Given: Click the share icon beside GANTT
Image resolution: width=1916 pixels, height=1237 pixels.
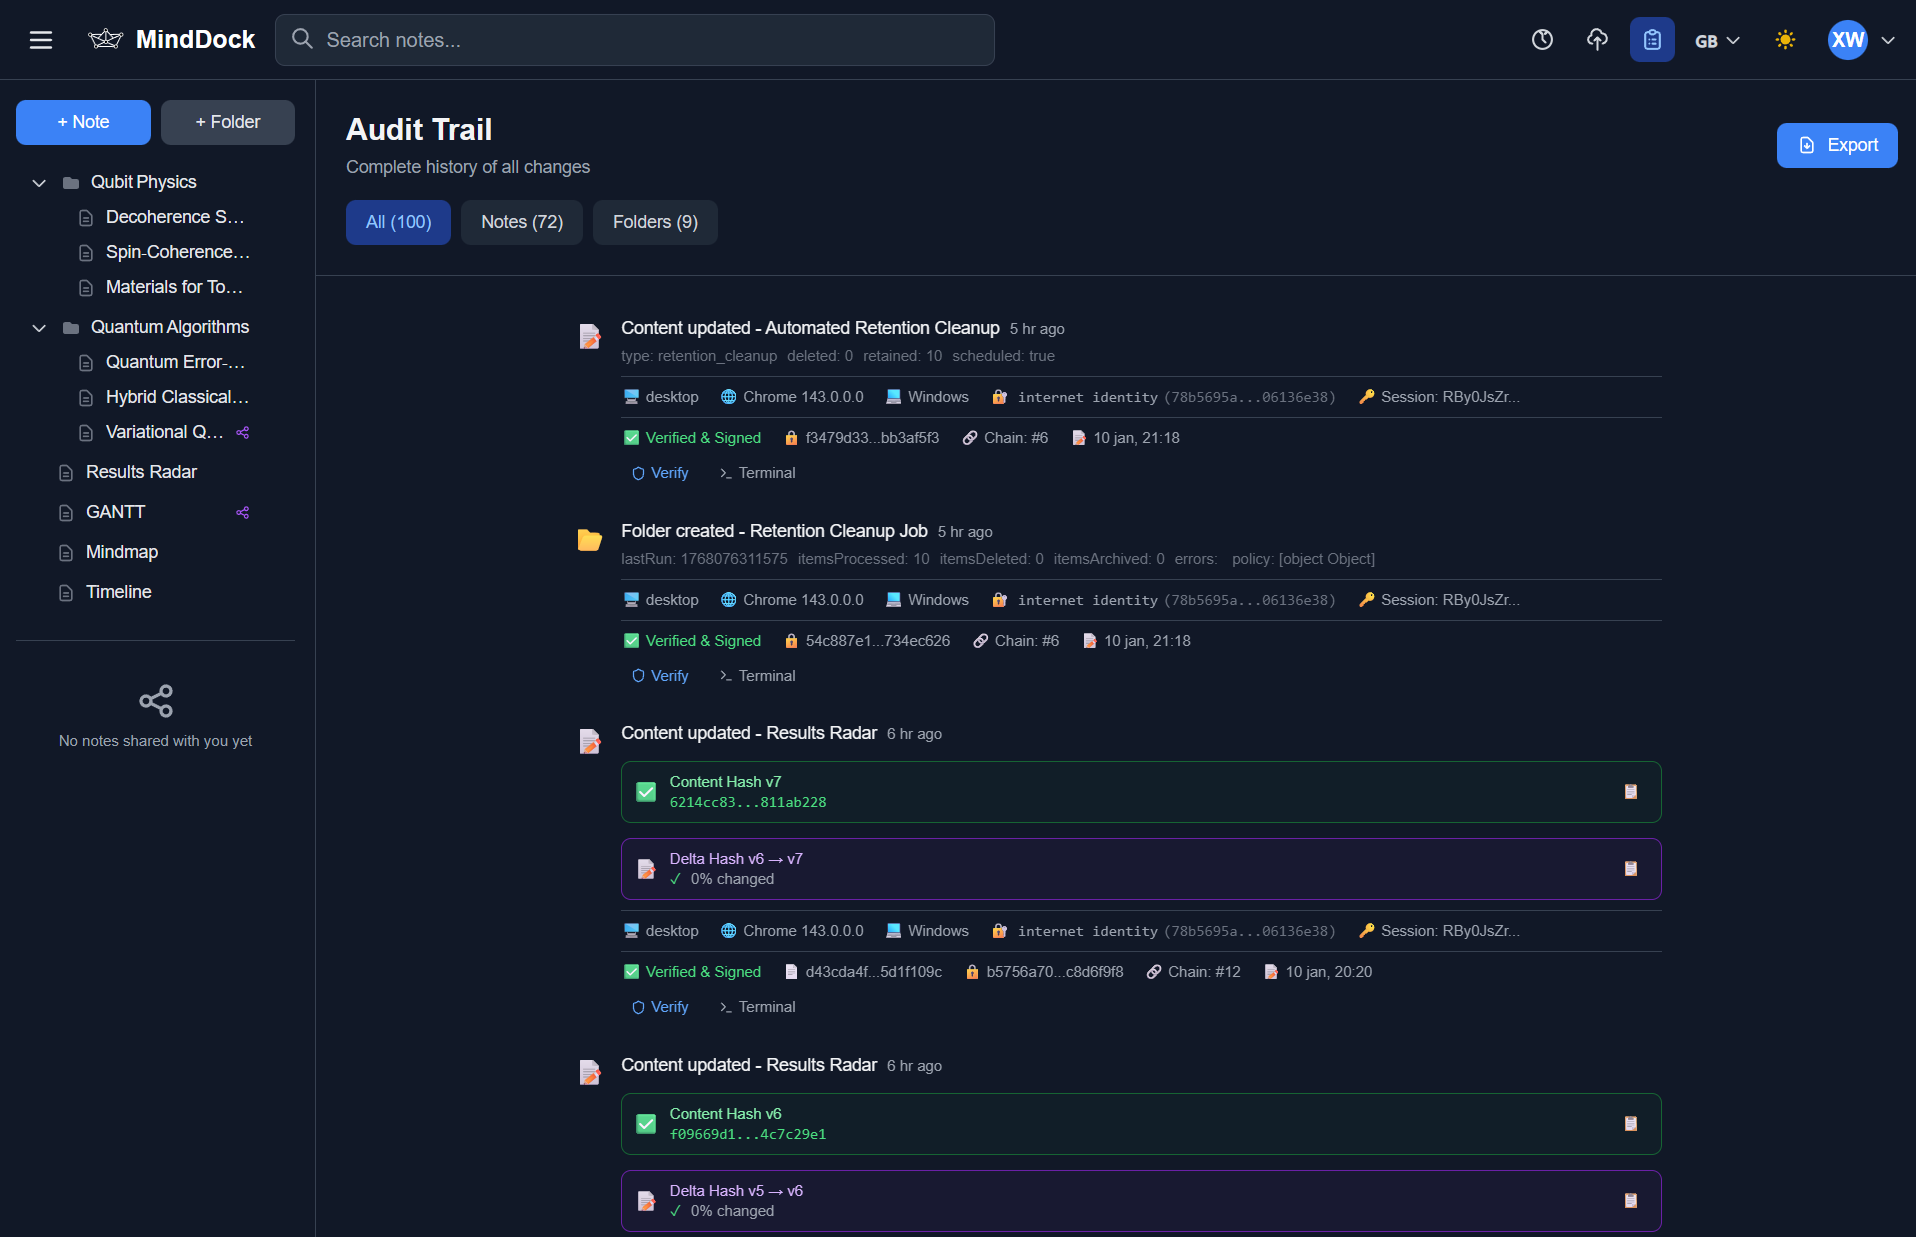Looking at the screenshot, I should click(x=241, y=512).
